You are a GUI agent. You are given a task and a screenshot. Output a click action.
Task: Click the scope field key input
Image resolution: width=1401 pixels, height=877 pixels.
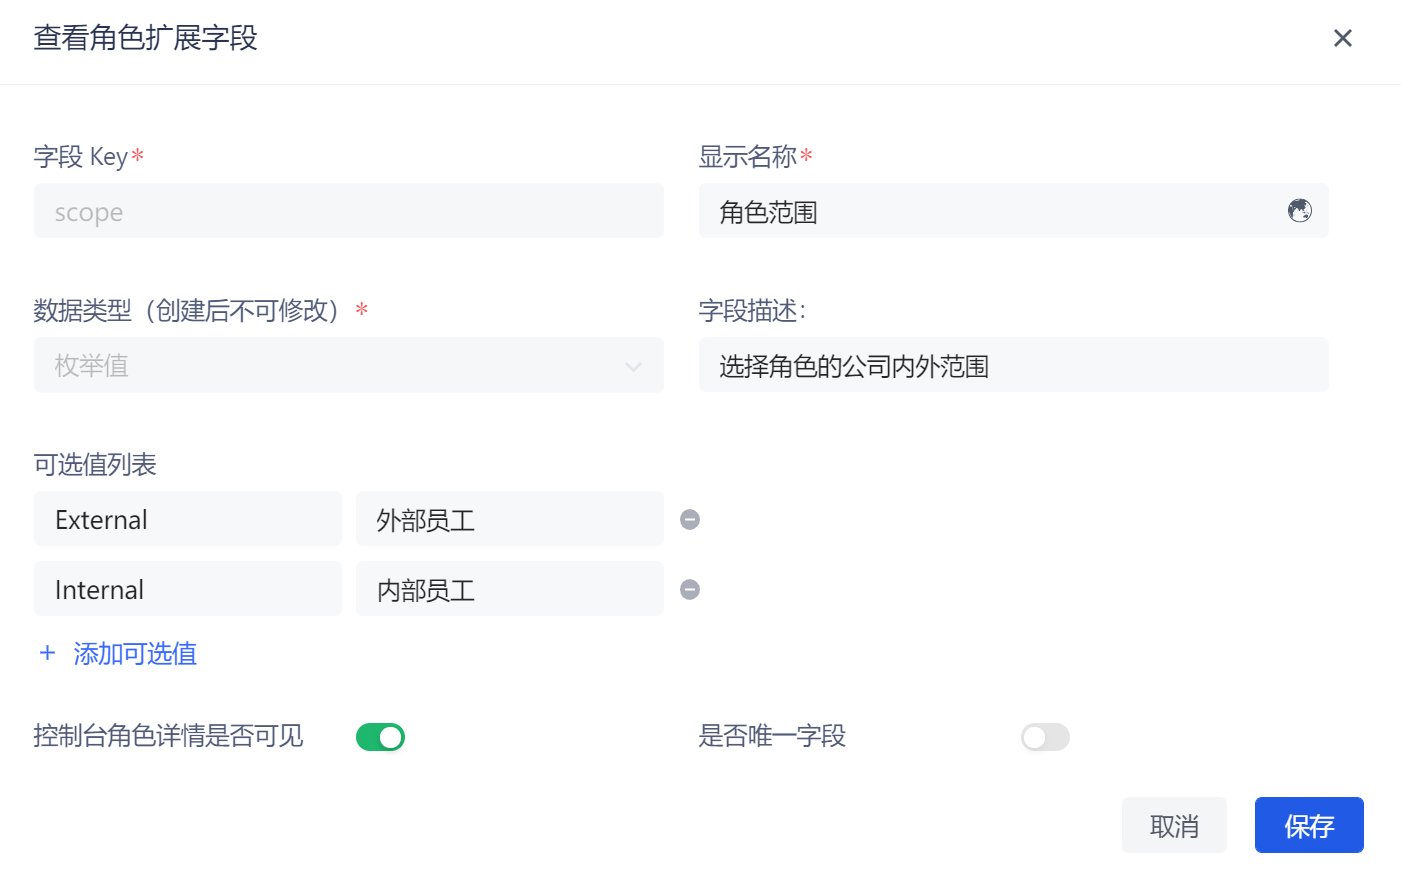(x=348, y=211)
